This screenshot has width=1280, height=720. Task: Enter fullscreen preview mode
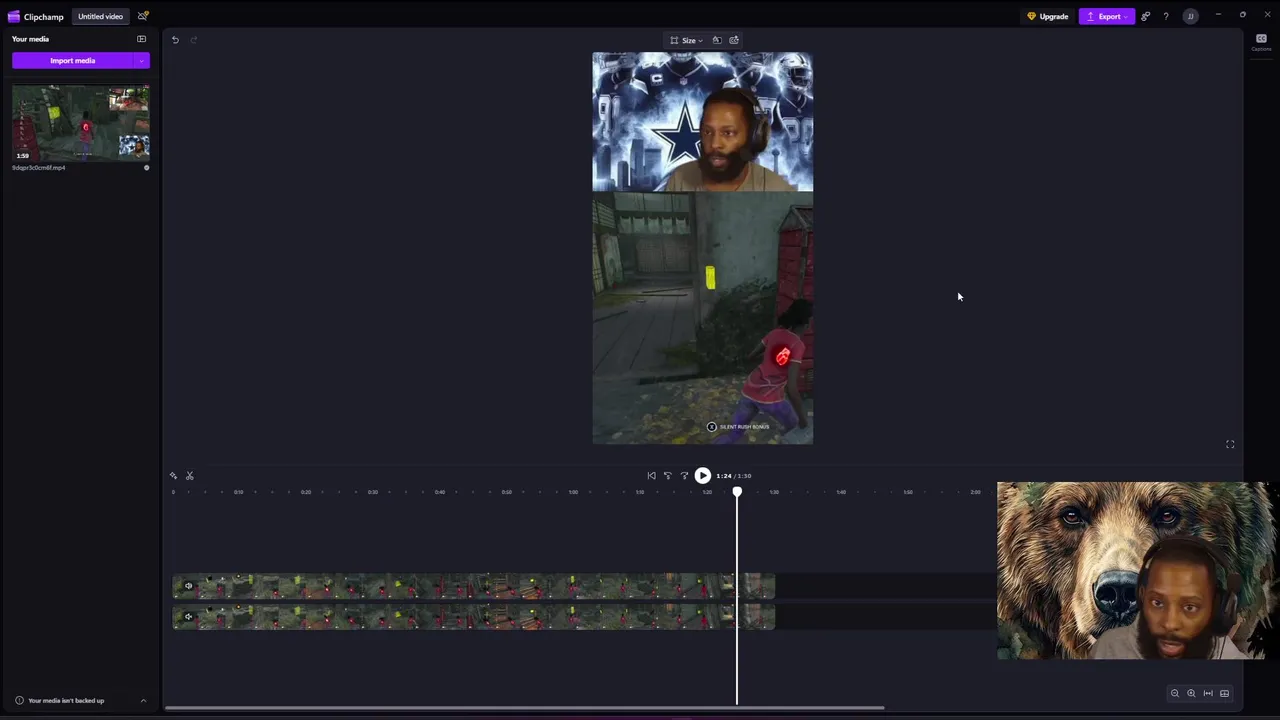pos(1230,444)
